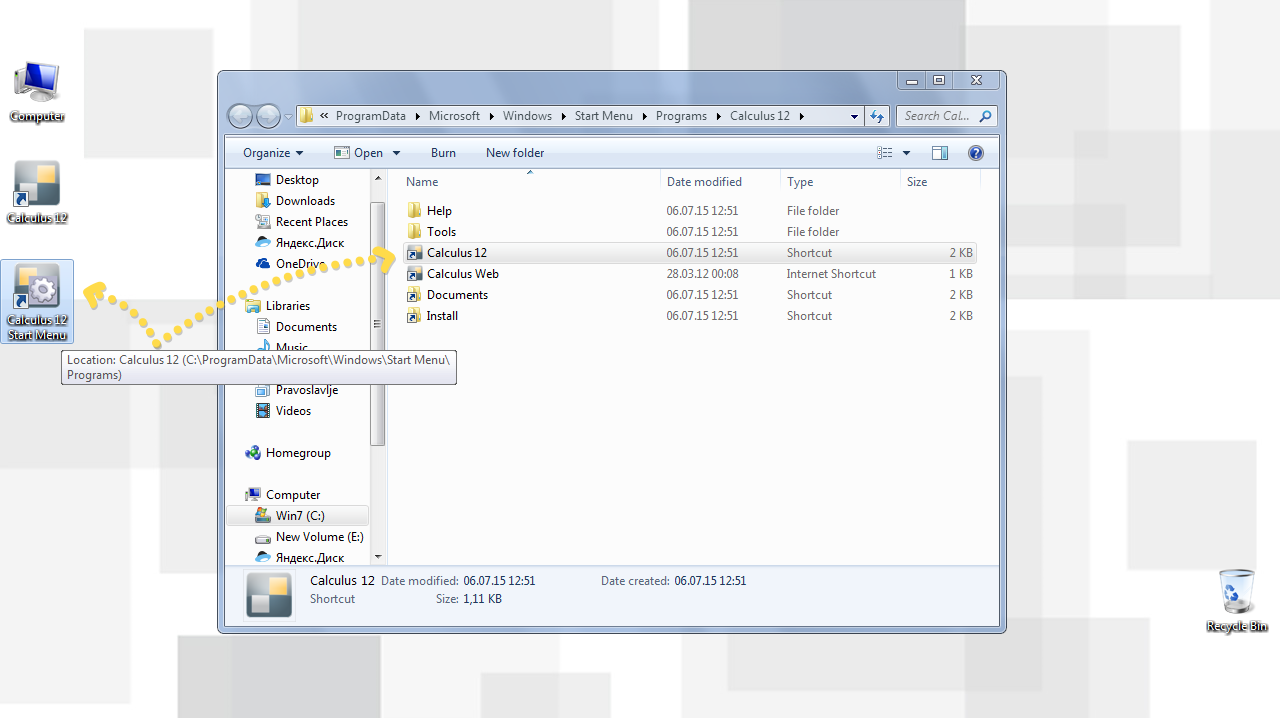This screenshot has height=718, width=1280.
Task: Select the Calculus 12 file name
Action: coord(457,253)
